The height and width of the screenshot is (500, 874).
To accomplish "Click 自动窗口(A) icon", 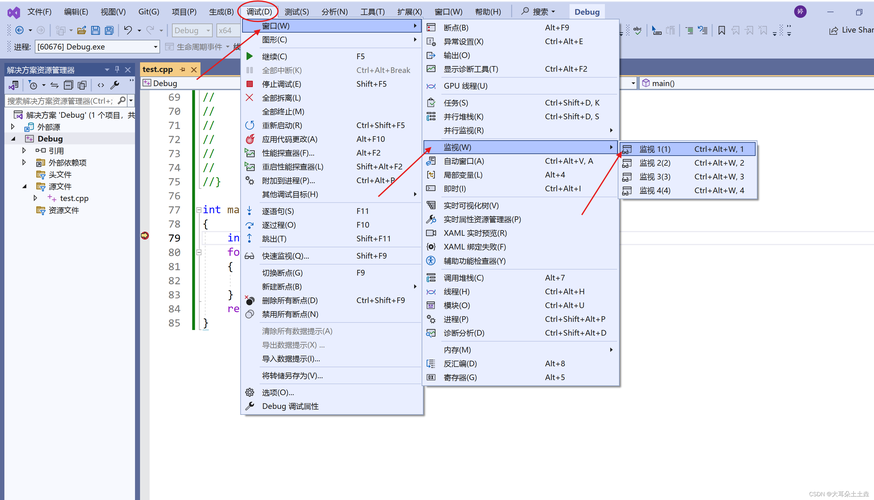I will pyautogui.click(x=431, y=161).
